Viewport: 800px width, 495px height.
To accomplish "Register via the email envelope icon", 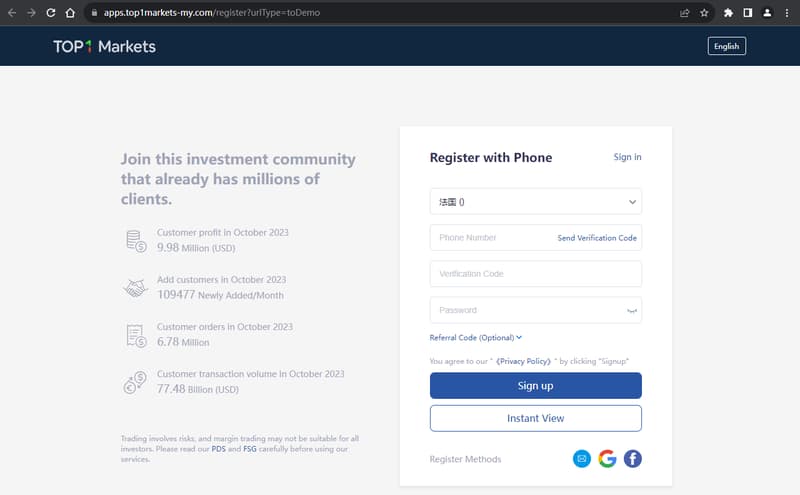I will pos(582,459).
